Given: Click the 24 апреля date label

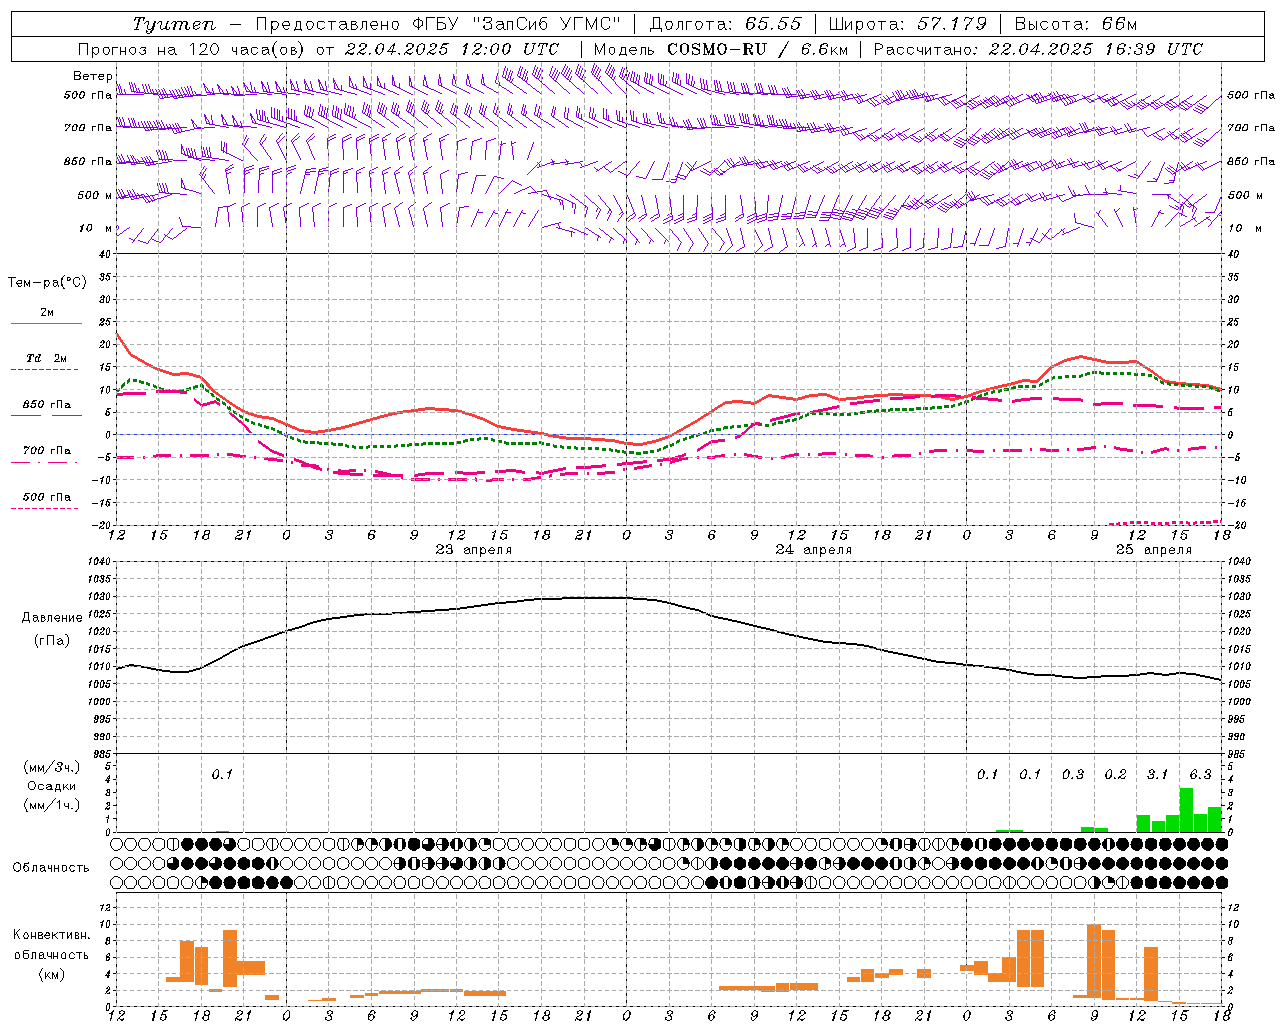Looking at the screenshot, I should [814, 550].
